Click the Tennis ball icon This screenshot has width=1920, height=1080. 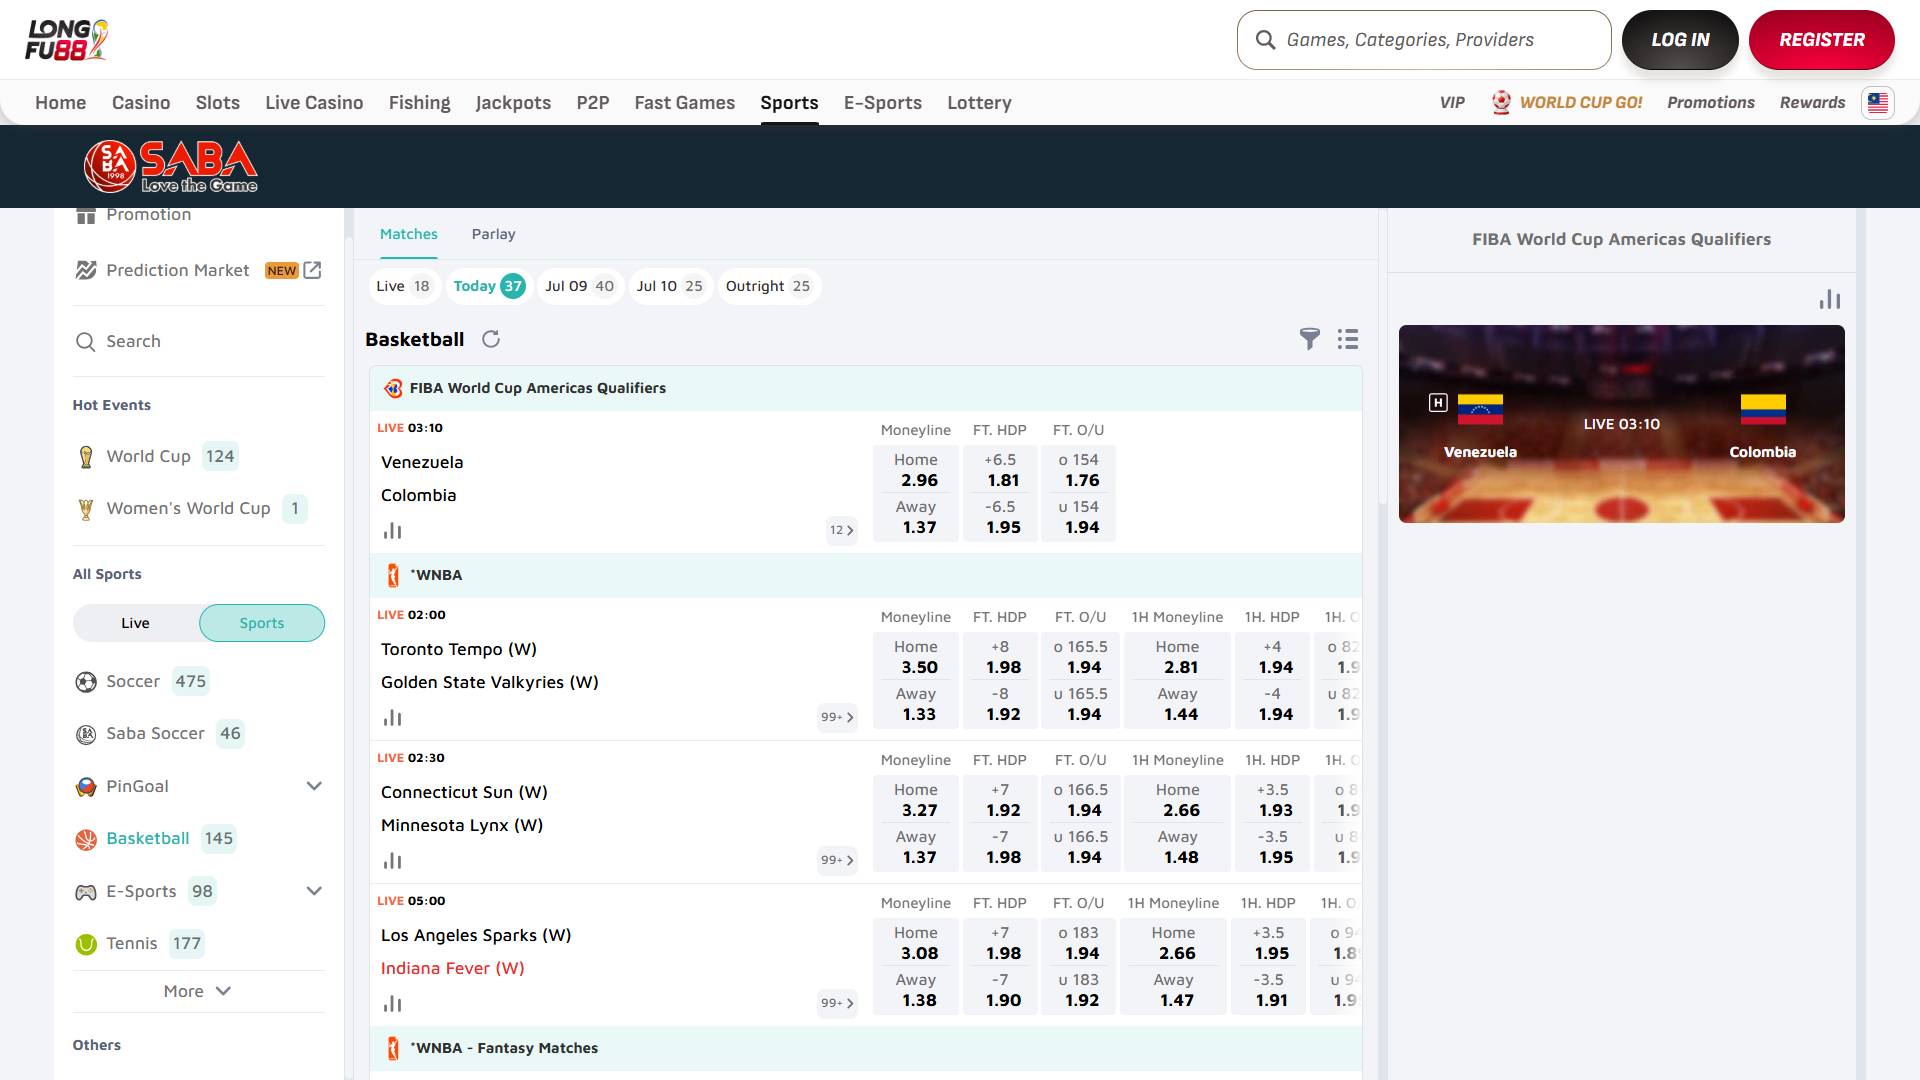tap(86, 944)
